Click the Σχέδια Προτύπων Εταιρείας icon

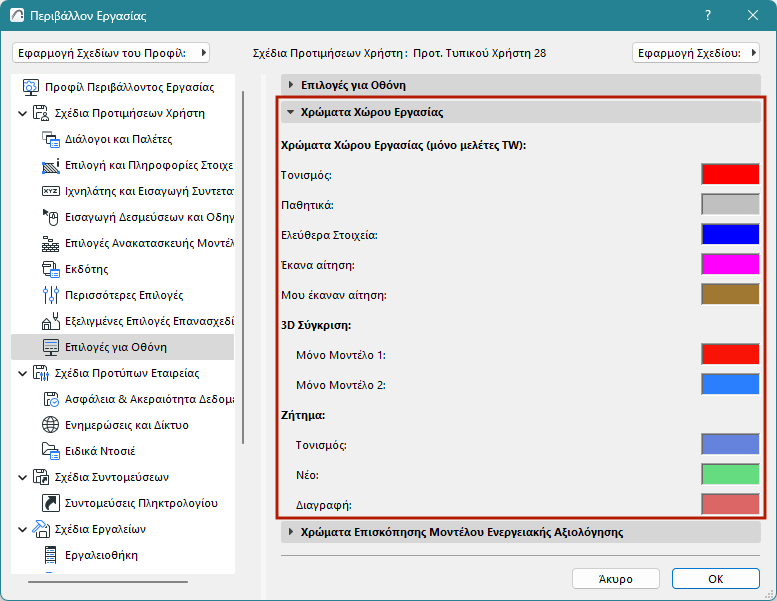tap(41, 373)
